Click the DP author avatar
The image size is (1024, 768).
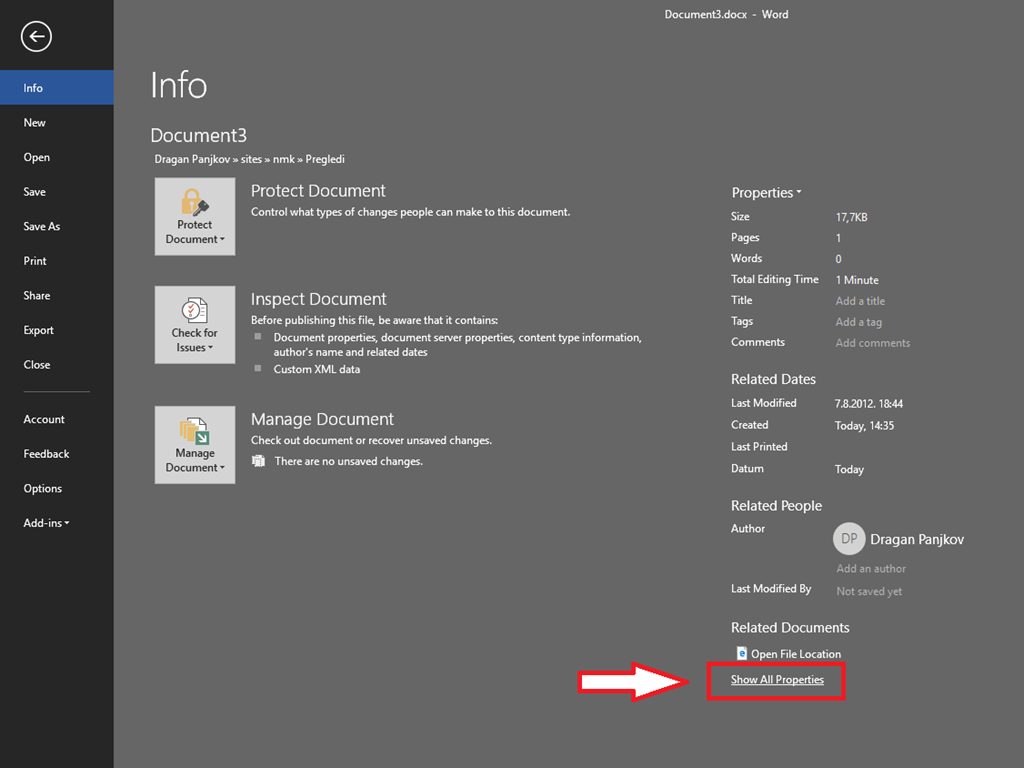(x=849, y=539)
